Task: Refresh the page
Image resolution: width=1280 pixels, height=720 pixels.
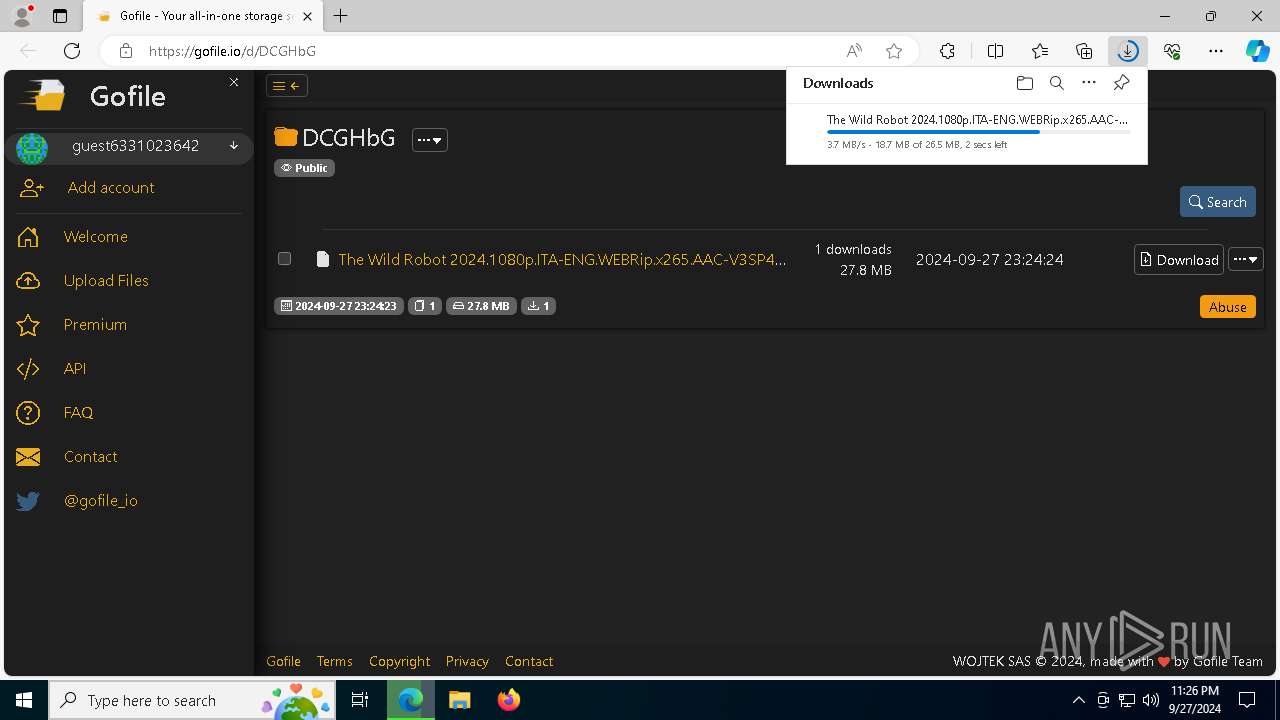Action: (x=72, y=51)
